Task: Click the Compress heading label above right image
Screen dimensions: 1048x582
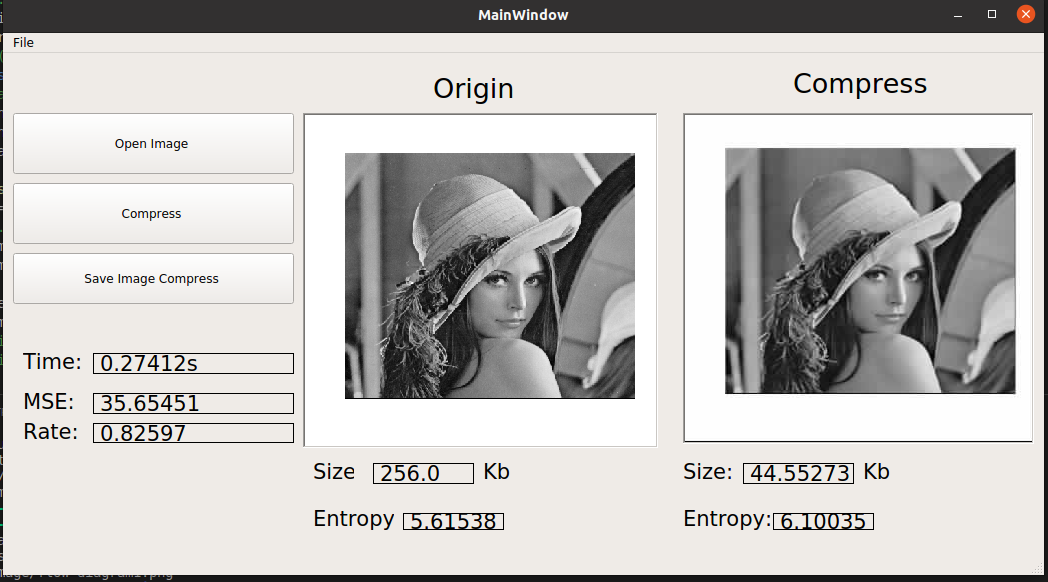Action: point(860,84)
